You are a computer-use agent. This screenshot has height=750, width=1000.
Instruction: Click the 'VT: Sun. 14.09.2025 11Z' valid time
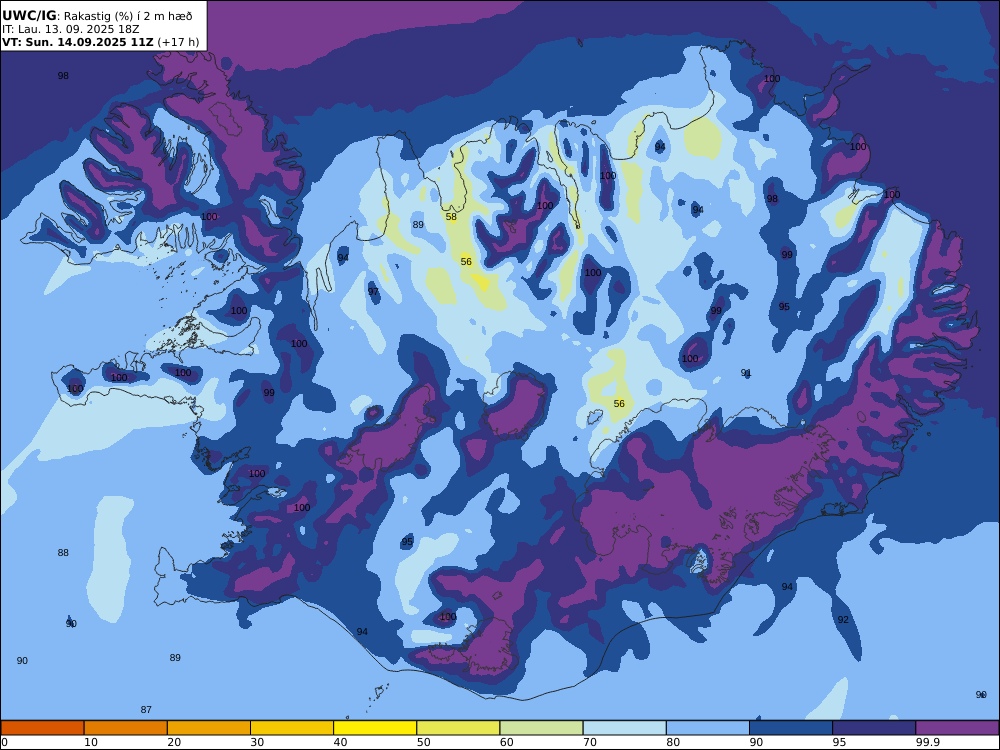tap(78, 42)
